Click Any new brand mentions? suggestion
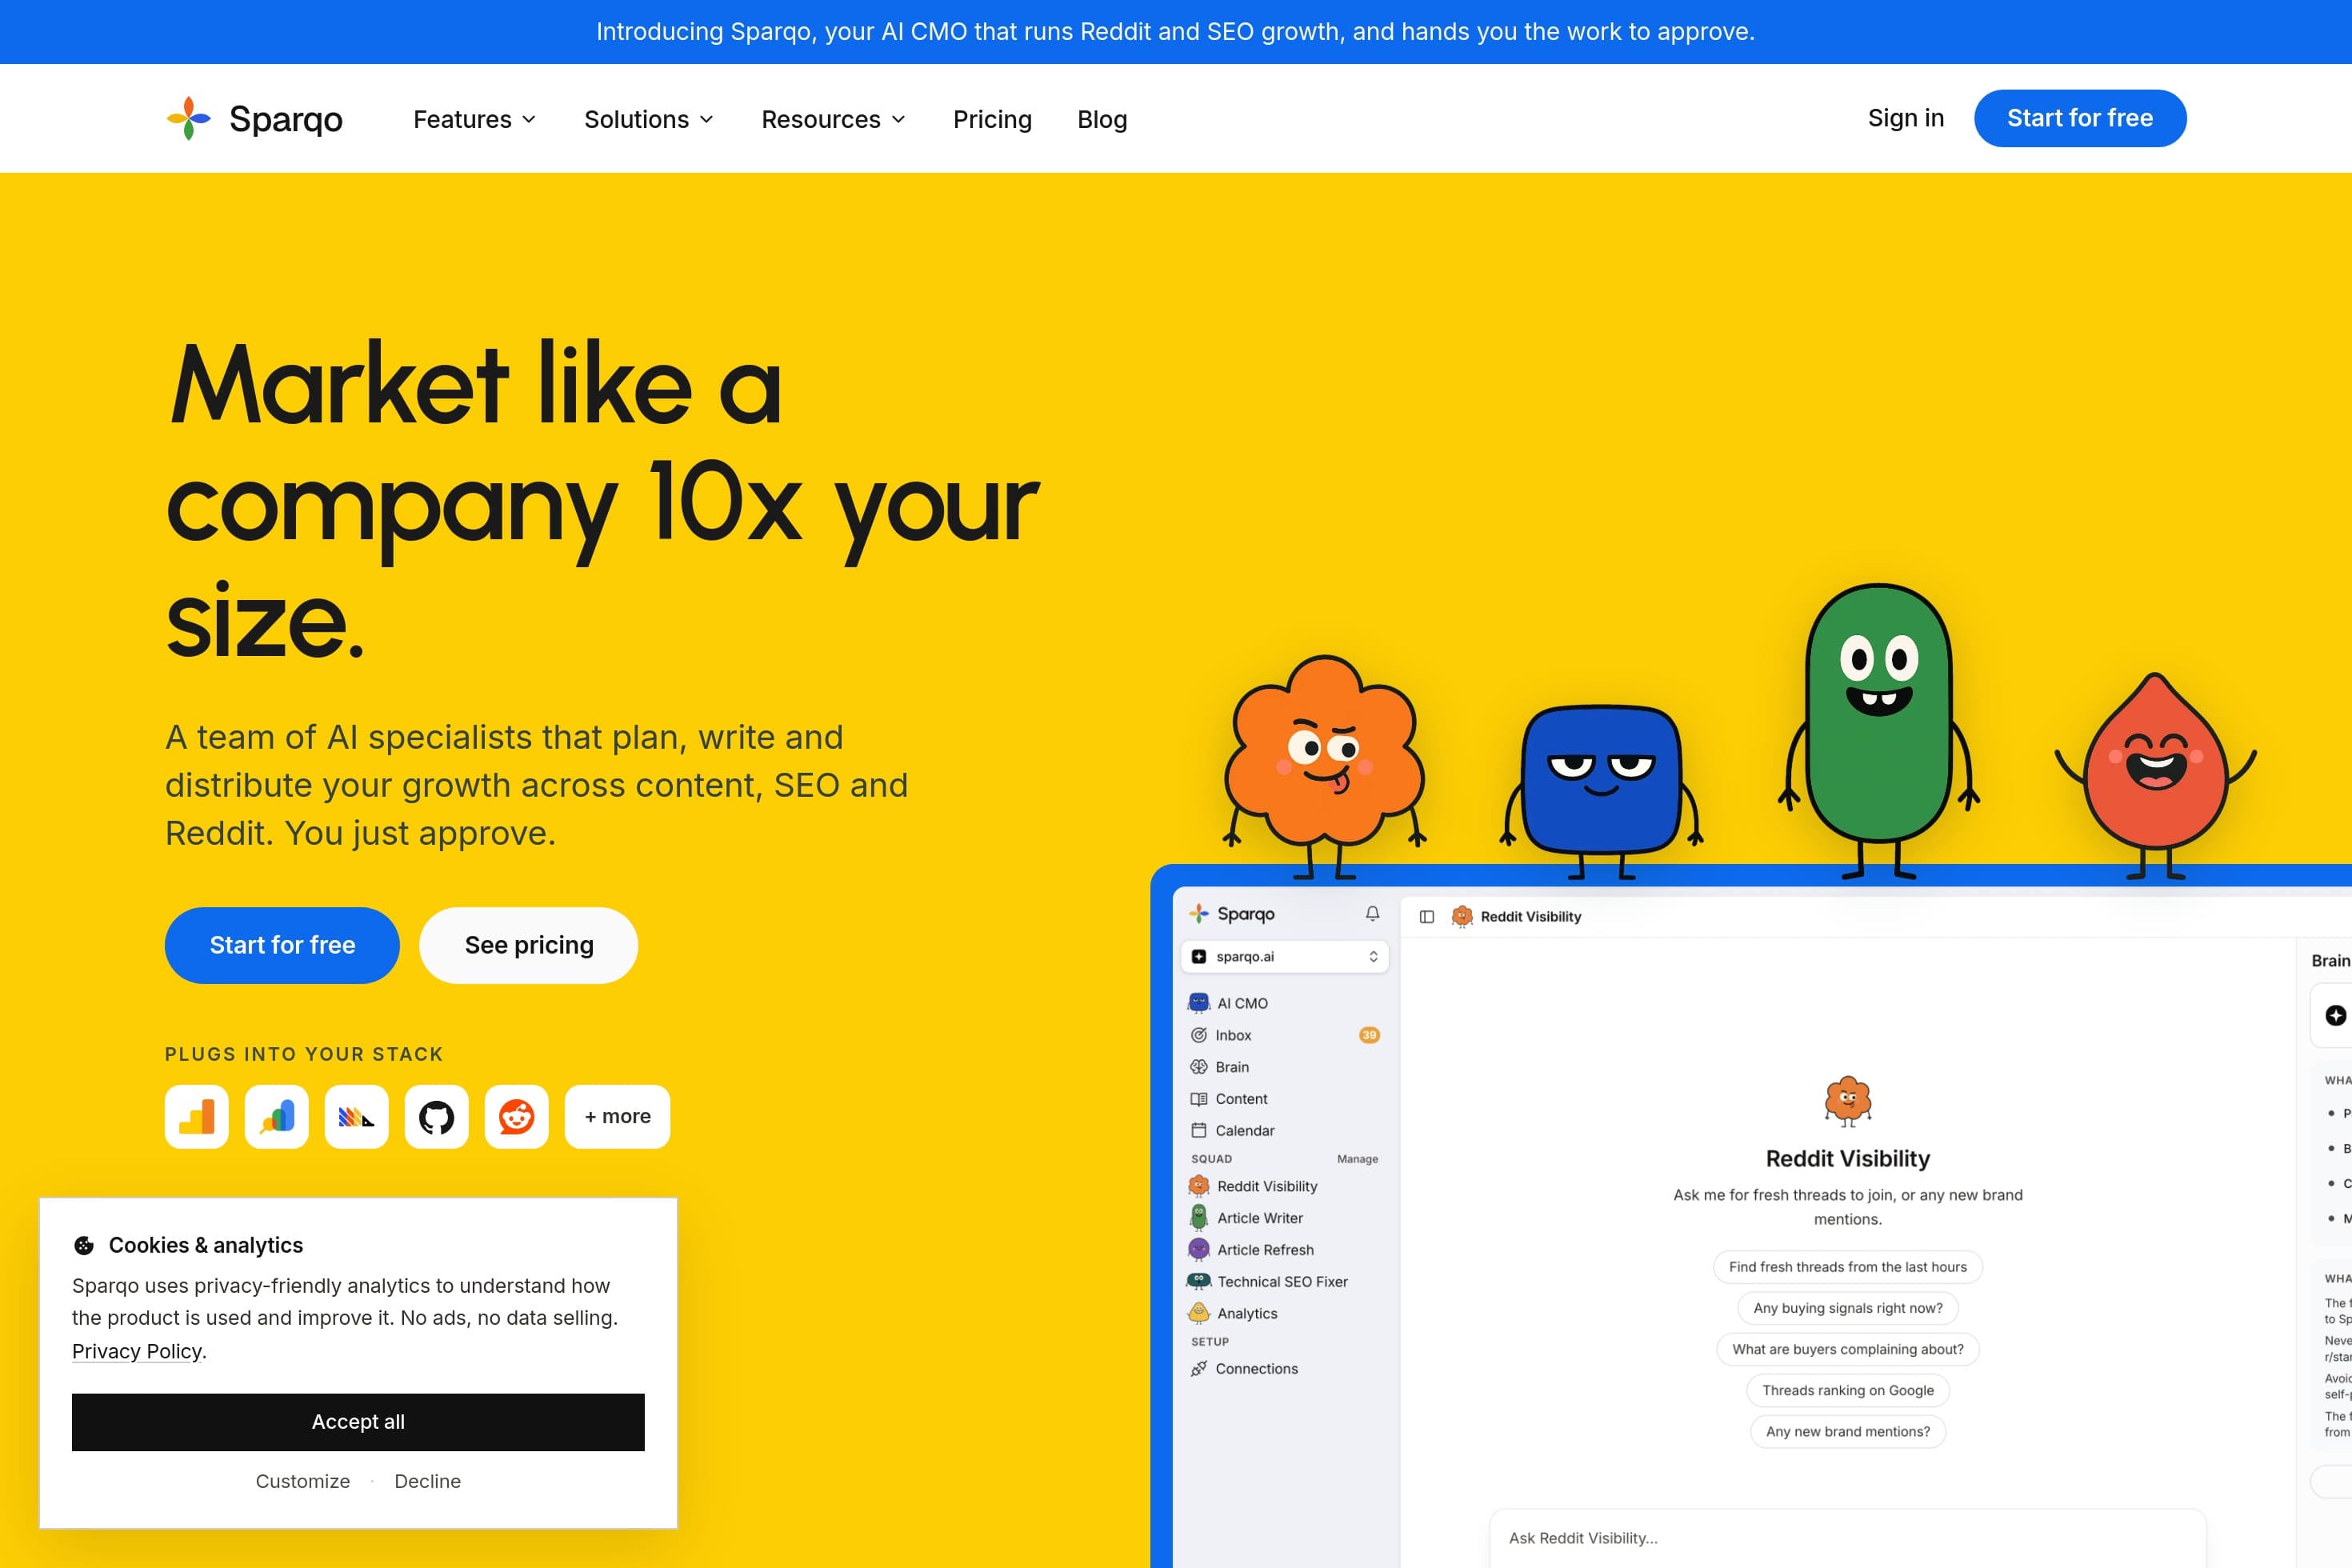The width and height of the screenshot is (2352, 1568). click(x=1847, y=1431)
